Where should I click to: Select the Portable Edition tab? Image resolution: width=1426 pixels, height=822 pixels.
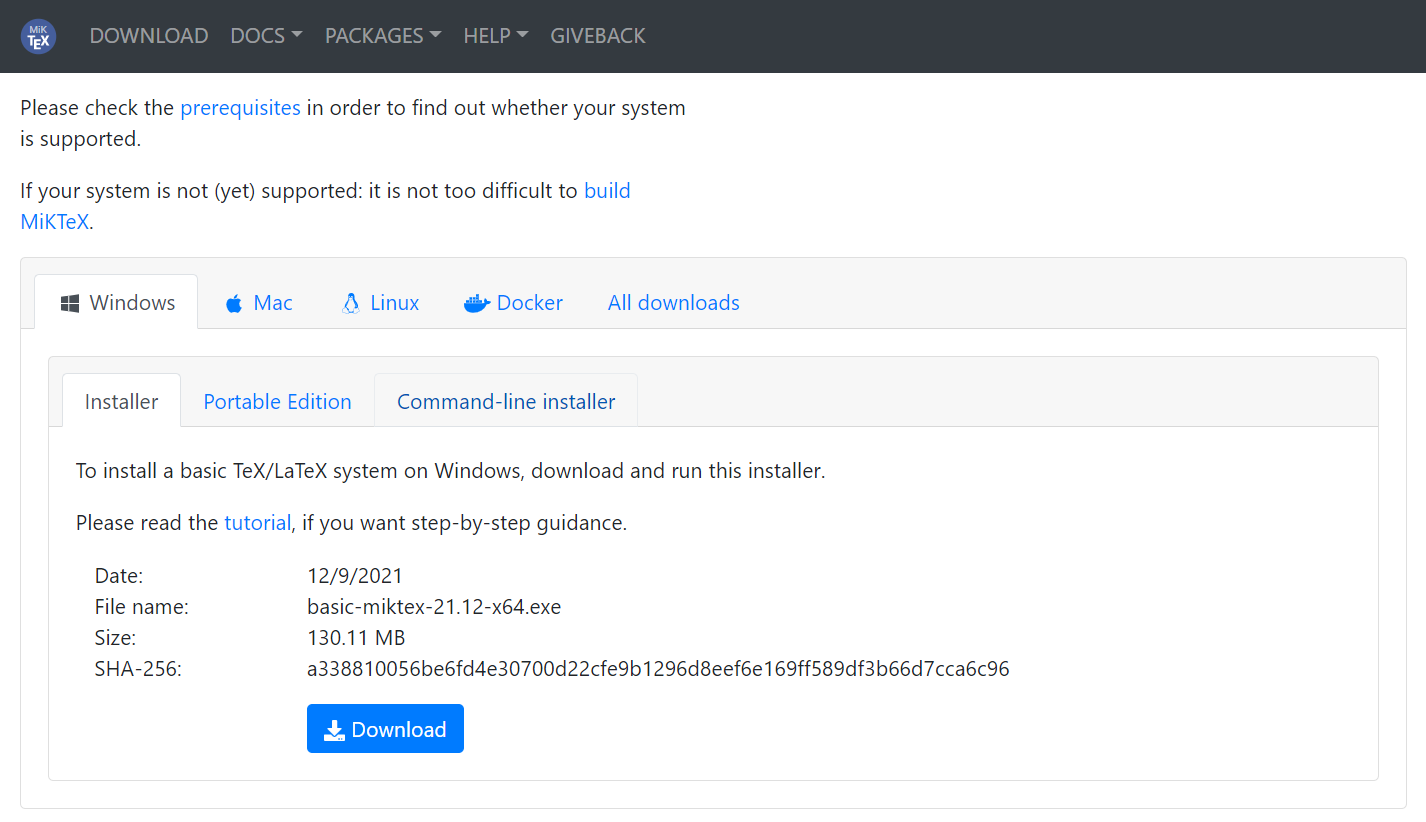point(277,402)
